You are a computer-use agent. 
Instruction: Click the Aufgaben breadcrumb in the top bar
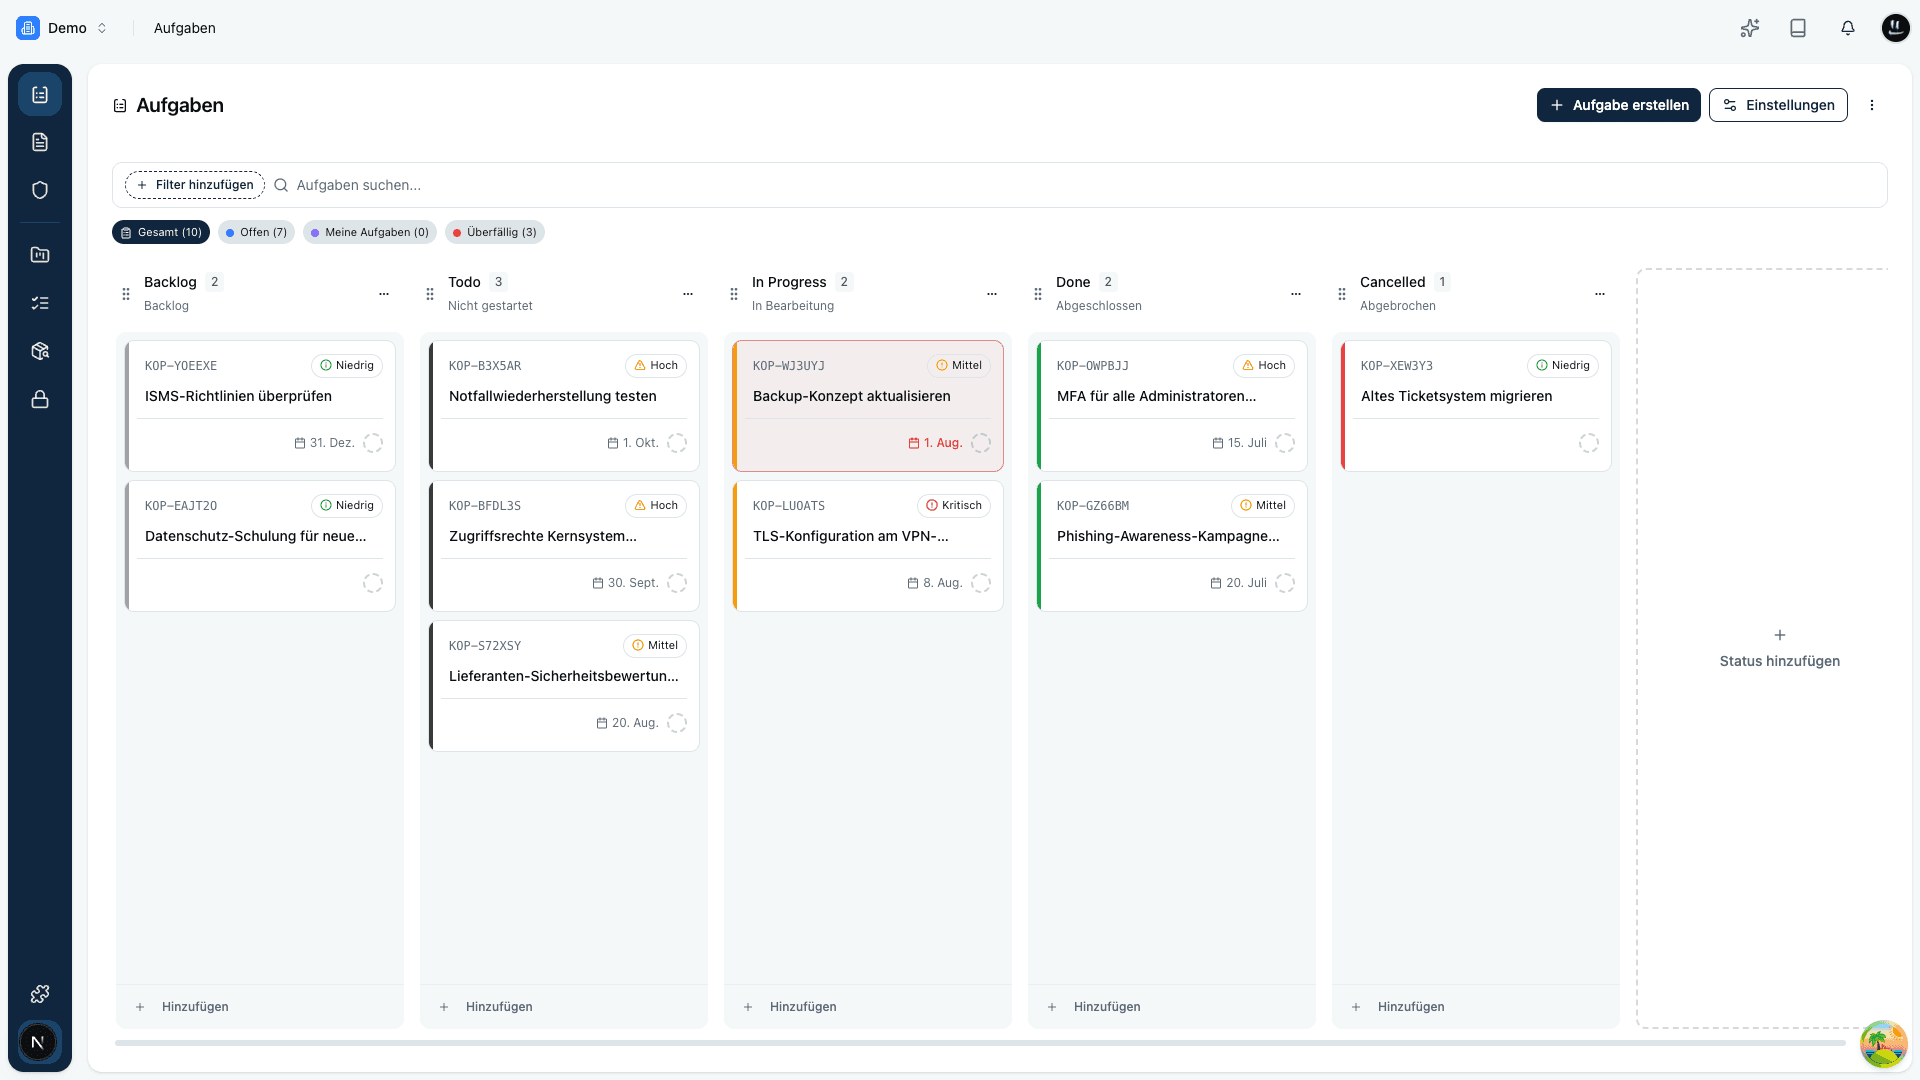[185, 28]
